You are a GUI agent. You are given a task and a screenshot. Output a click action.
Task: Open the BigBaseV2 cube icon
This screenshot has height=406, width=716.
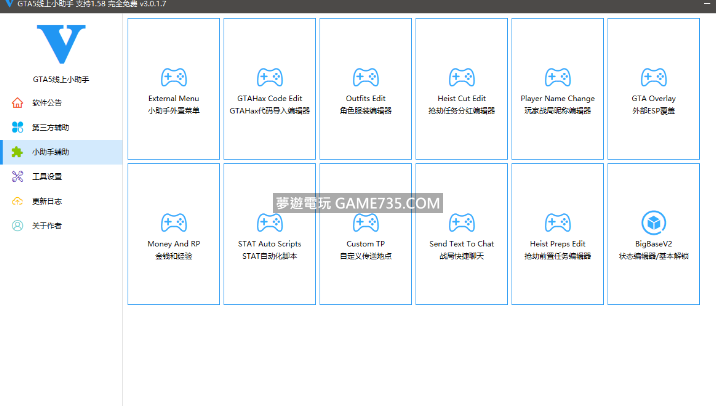(x=653, y=223)
